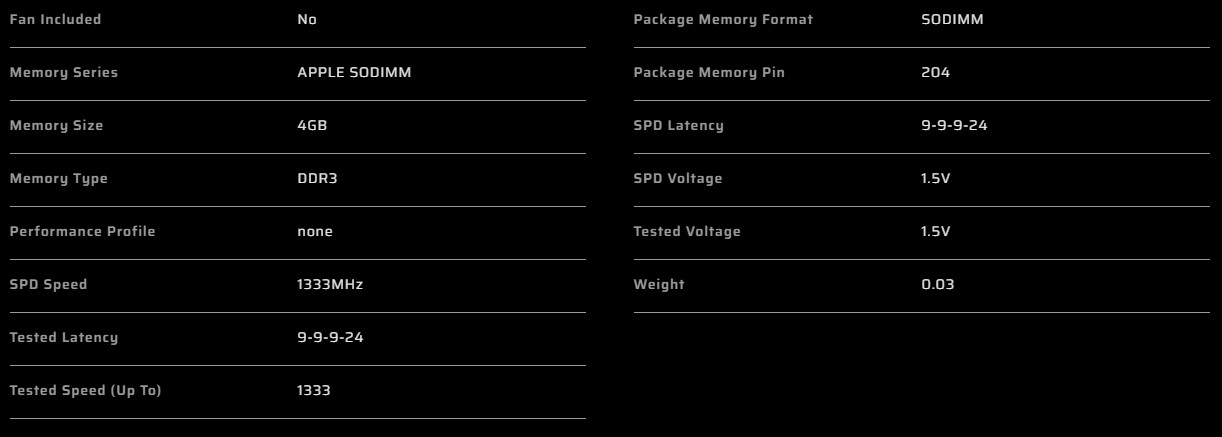Click the Performance Profile label

(82, 232)
